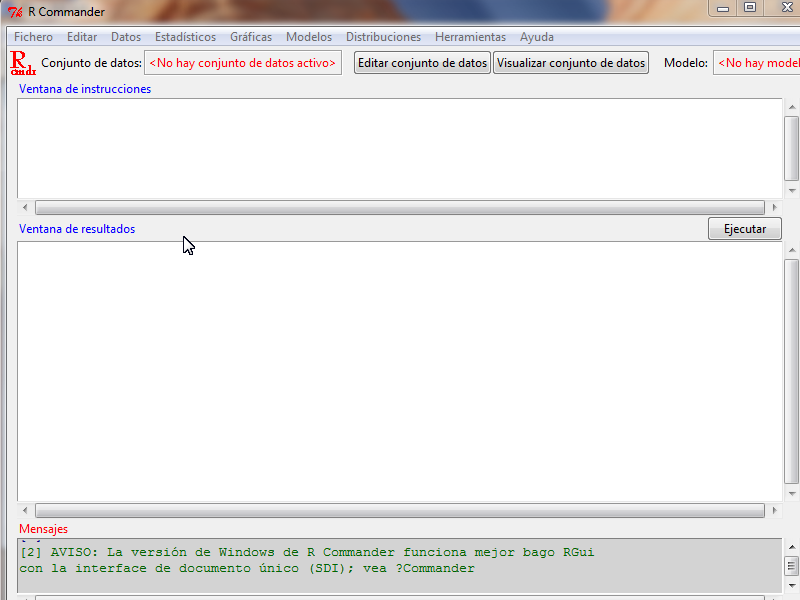Viewport: 800px width, 600px height.
Task: Click the instructions window scroll-down arrow
Action: 792,191
